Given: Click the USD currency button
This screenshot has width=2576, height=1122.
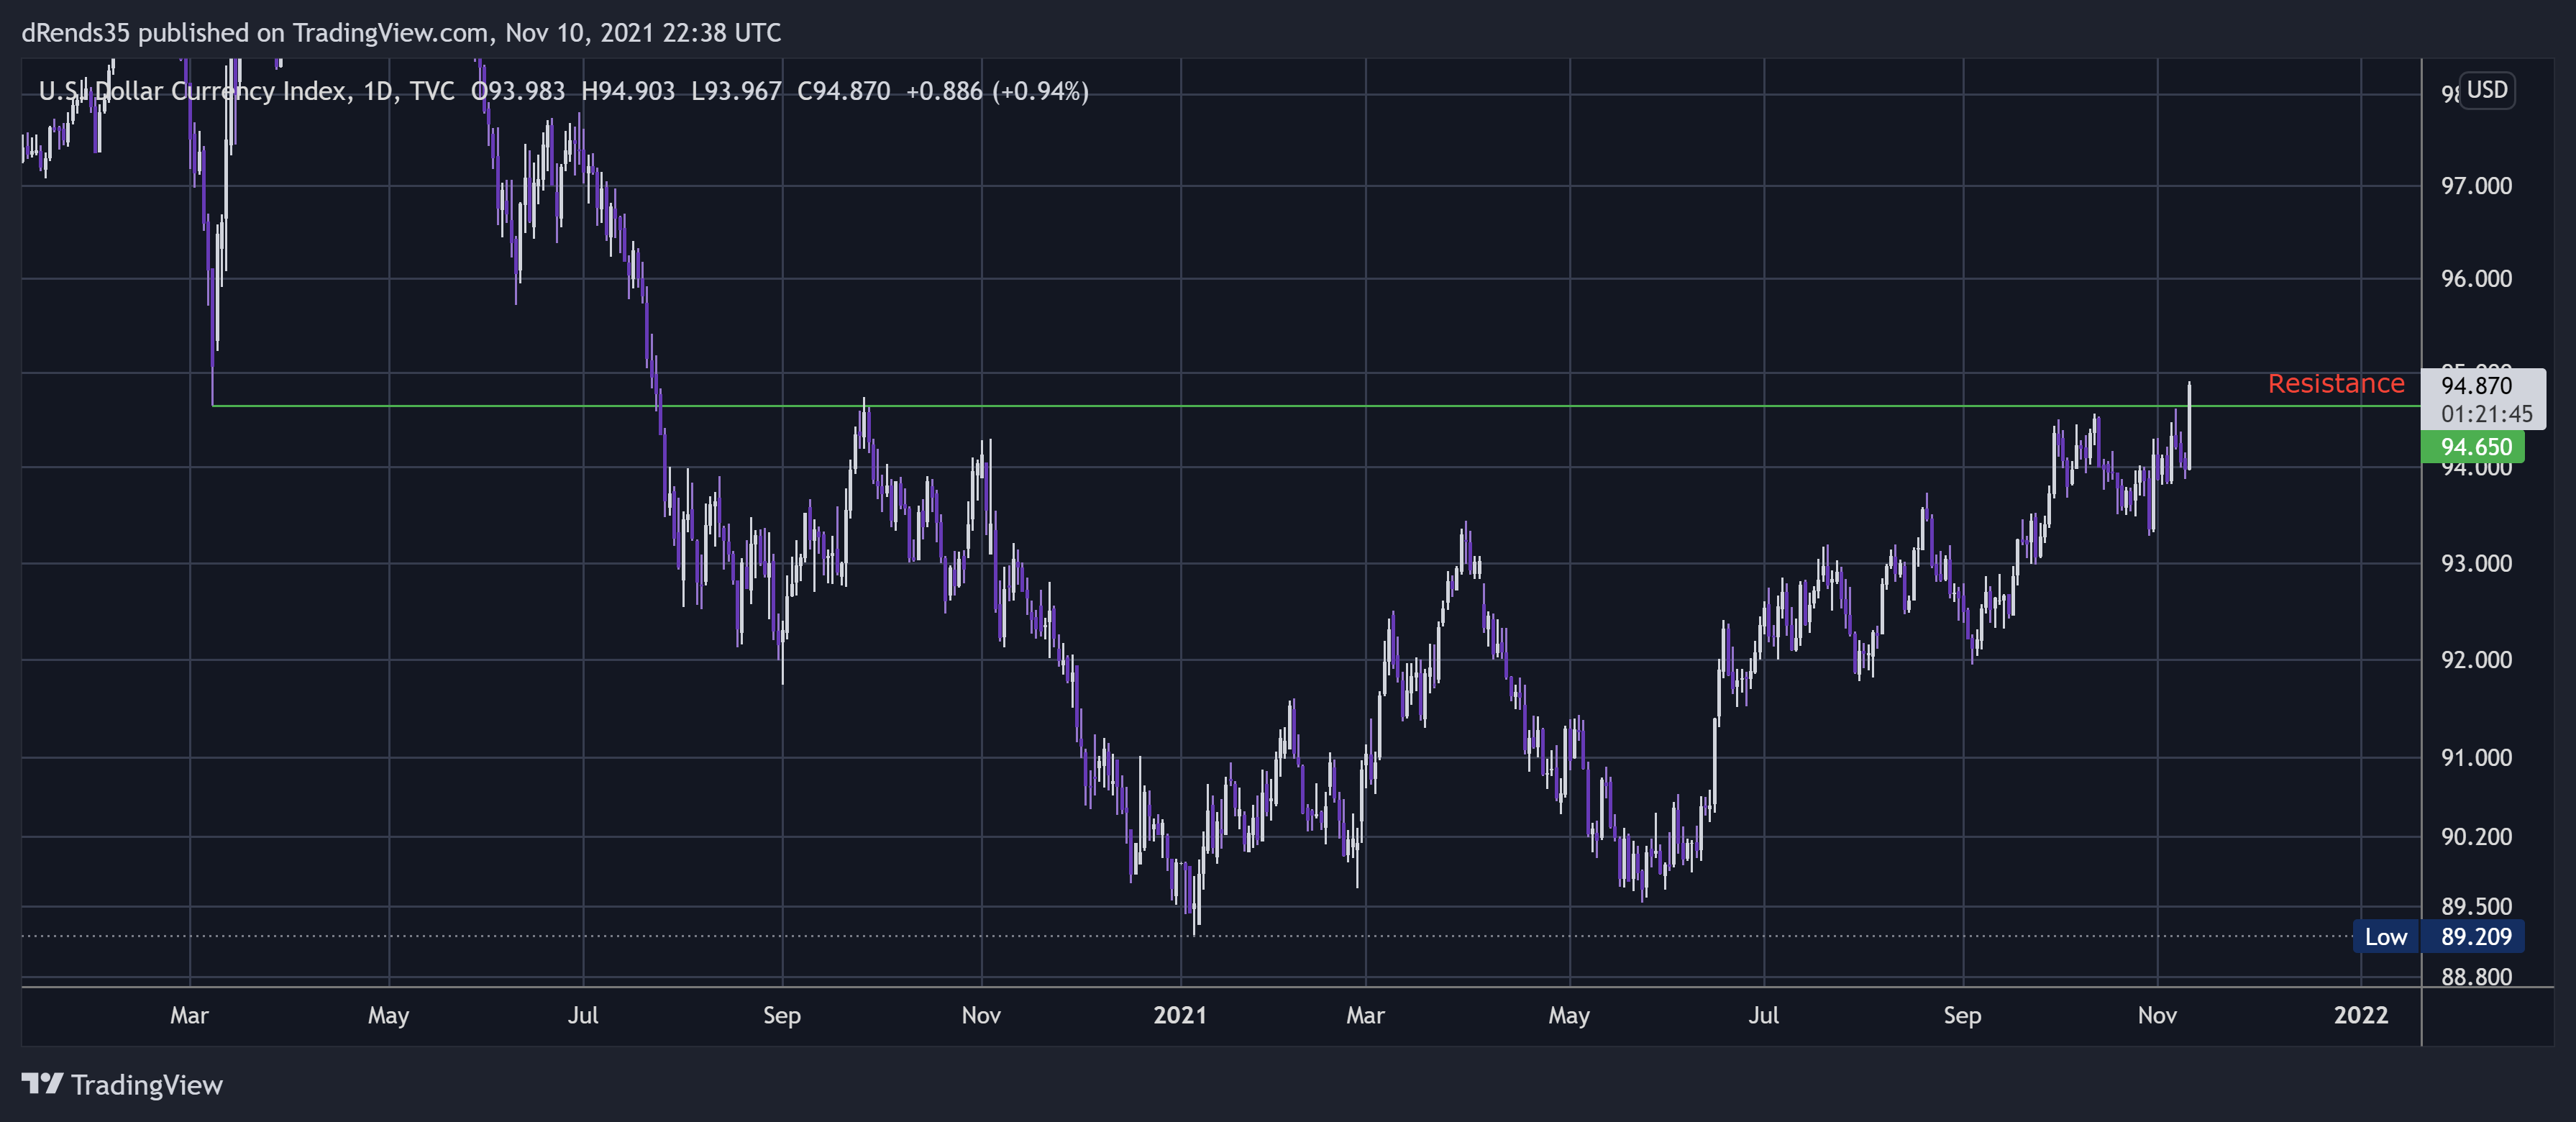Looking at the screenshot, I should pos(2486,90).
